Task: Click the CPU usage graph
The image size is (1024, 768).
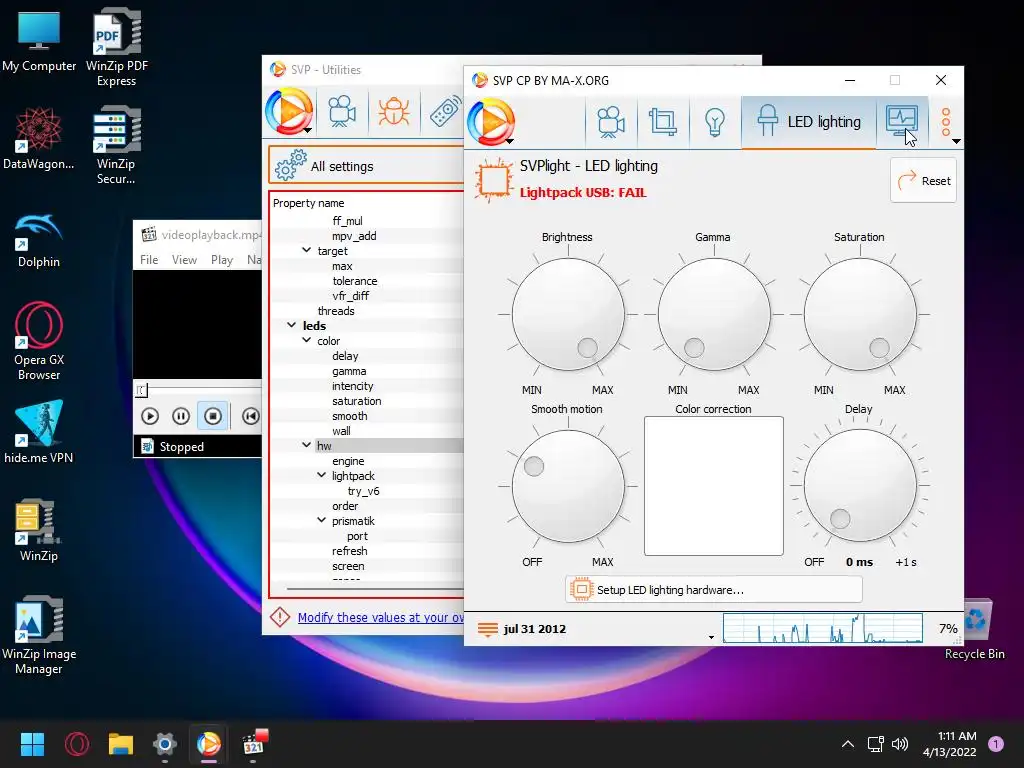Action: click(x=823, y=628)
